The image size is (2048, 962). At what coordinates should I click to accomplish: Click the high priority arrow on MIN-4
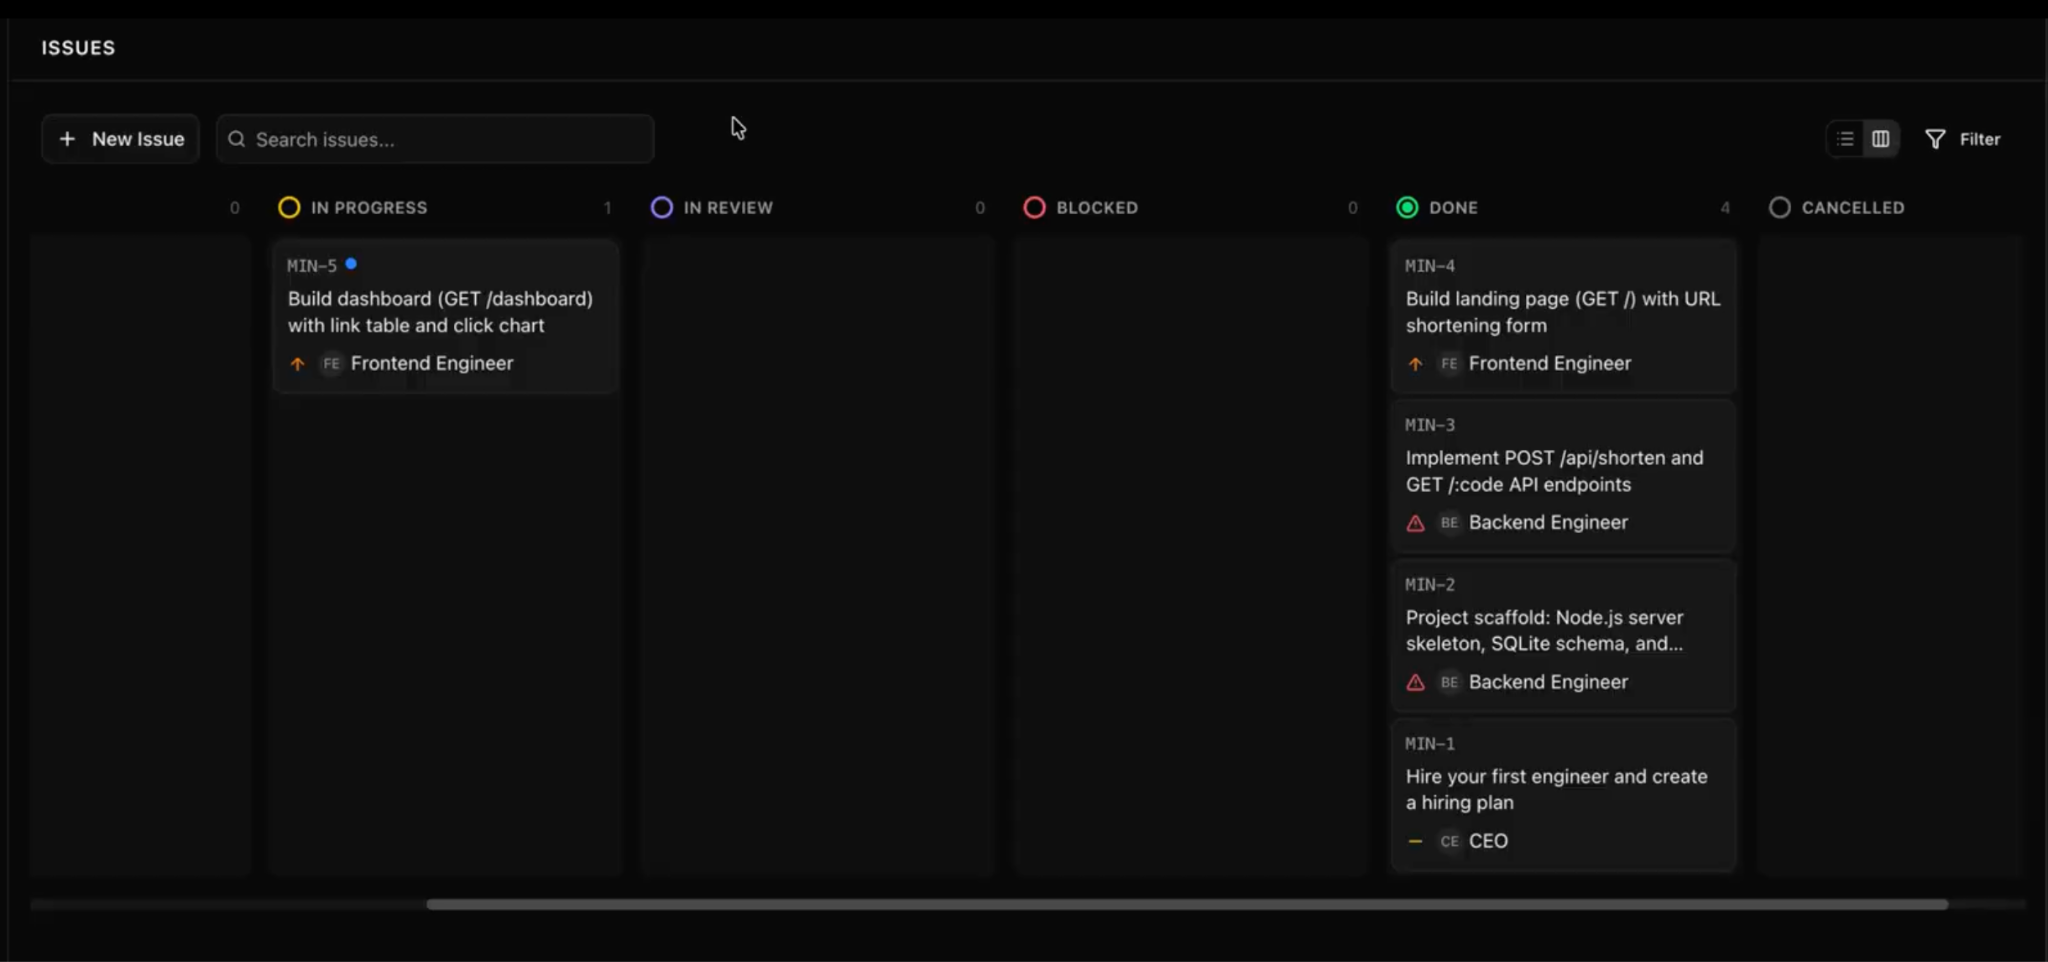click(1416, 364)
